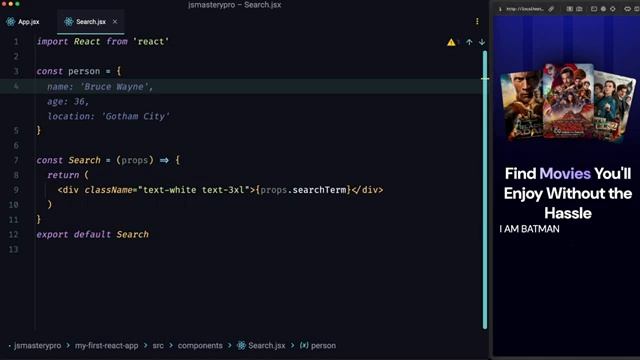Click the export default Search line
This screenshot has width=640, height=360.
pos(93,234)
